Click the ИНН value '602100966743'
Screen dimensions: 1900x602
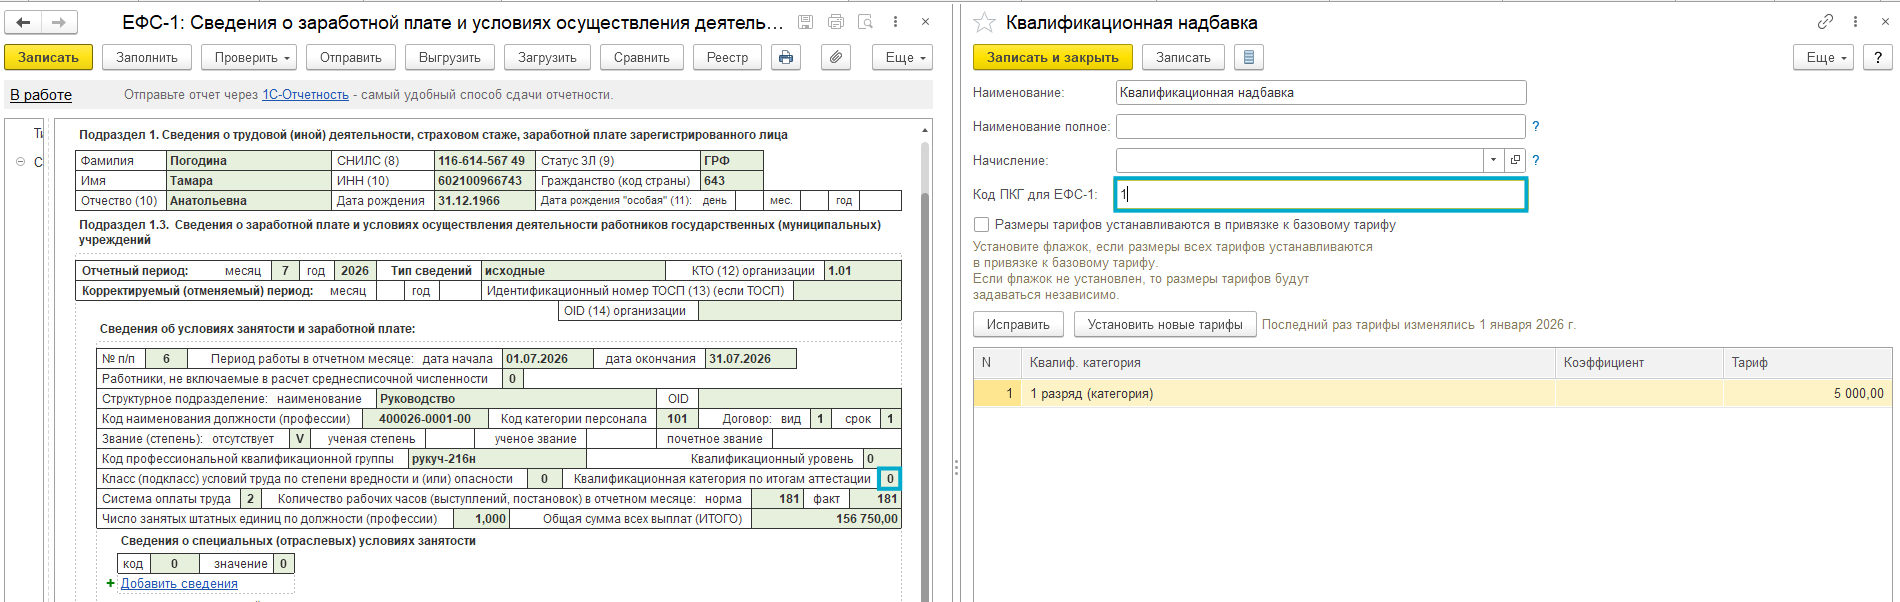click(x=485, y=181)
